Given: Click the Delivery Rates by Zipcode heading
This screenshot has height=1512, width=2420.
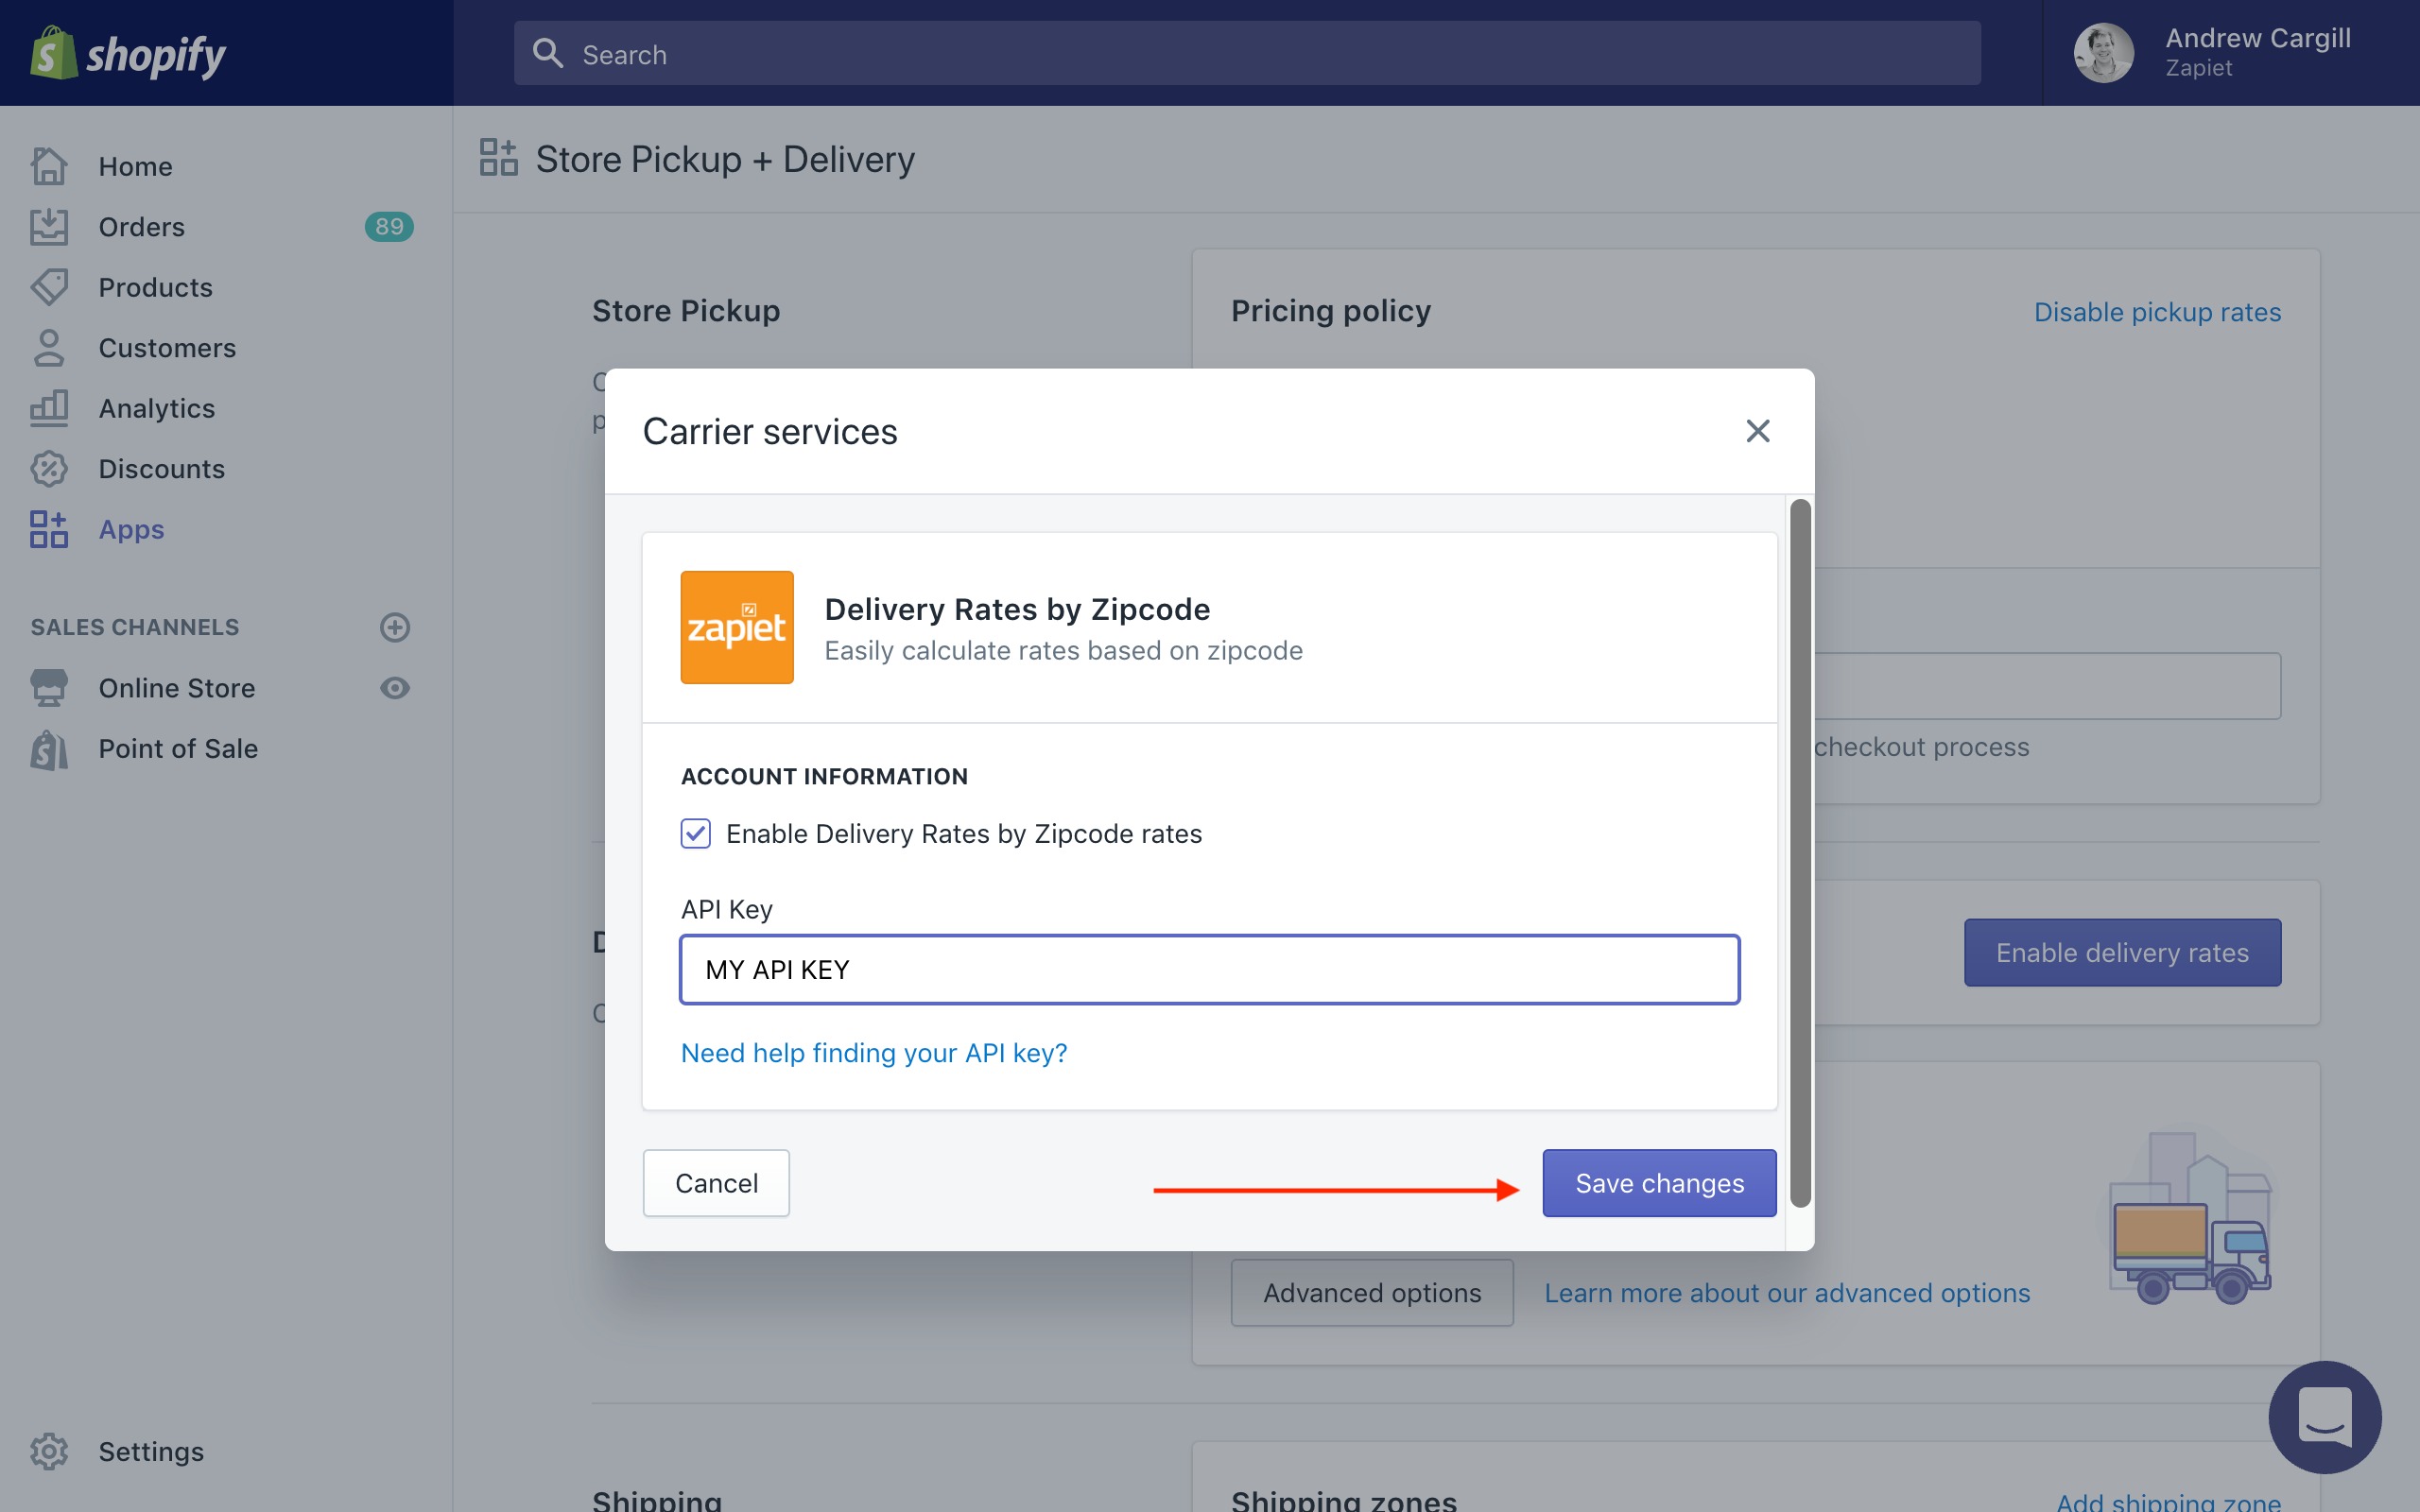Looking at the screenshot, I should 1017,609.
